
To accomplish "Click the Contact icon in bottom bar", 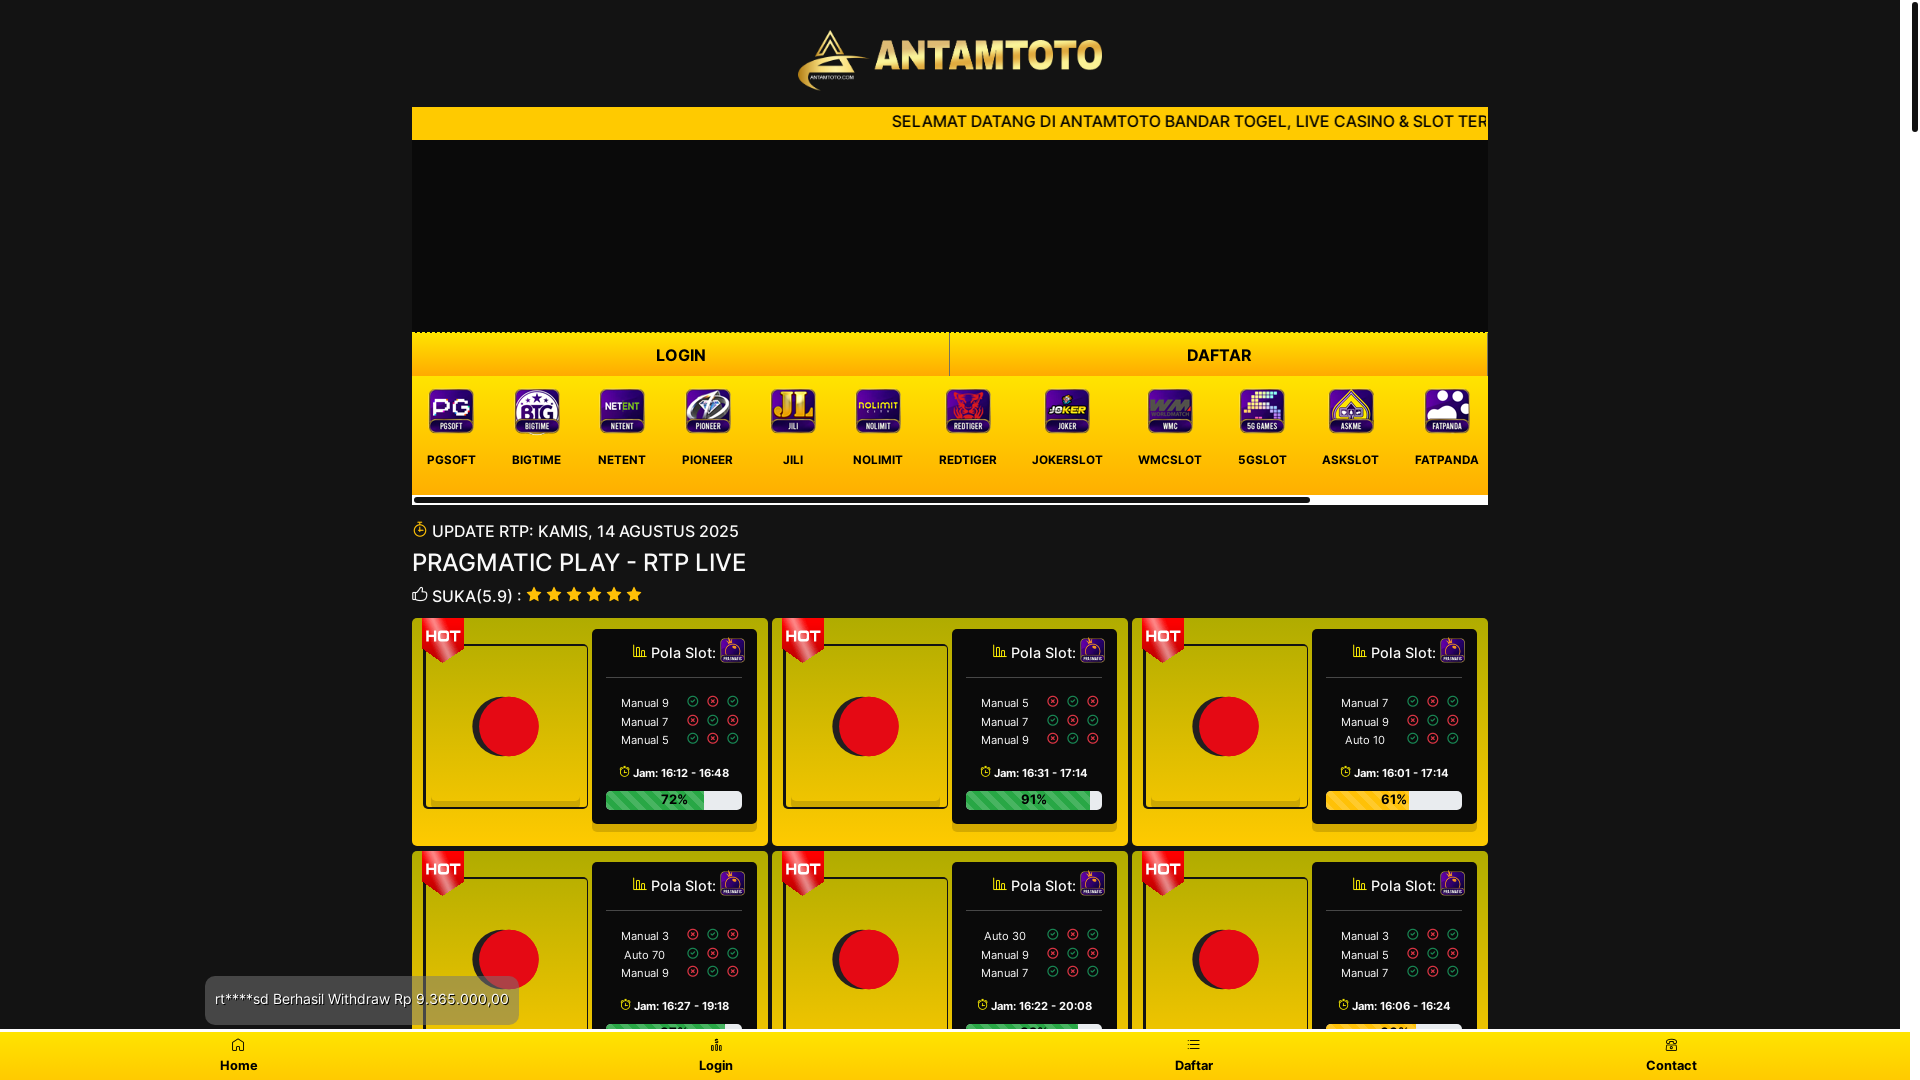I will (x=1671, y=1045).
